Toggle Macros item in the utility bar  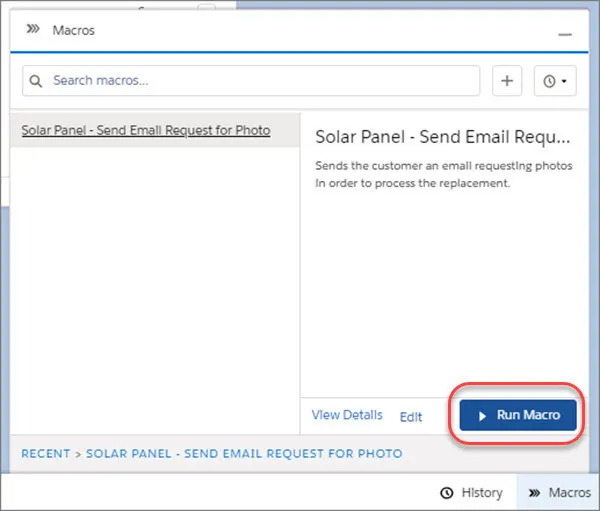point(559,493)
